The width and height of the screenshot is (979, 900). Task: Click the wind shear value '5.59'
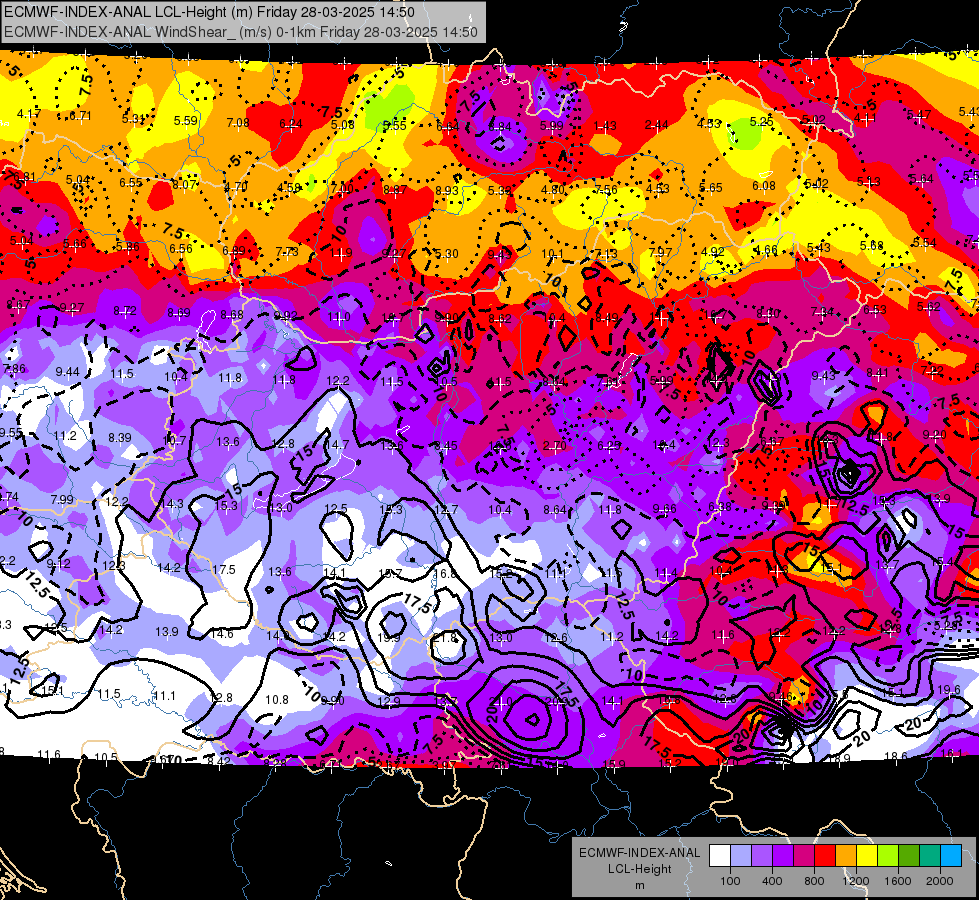point(185,120)
